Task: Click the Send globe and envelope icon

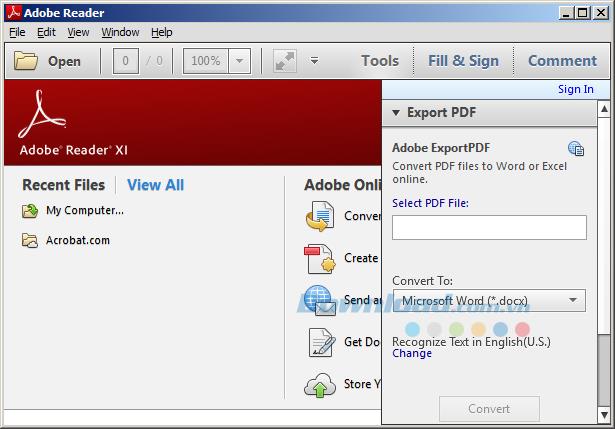Action: 318,300
